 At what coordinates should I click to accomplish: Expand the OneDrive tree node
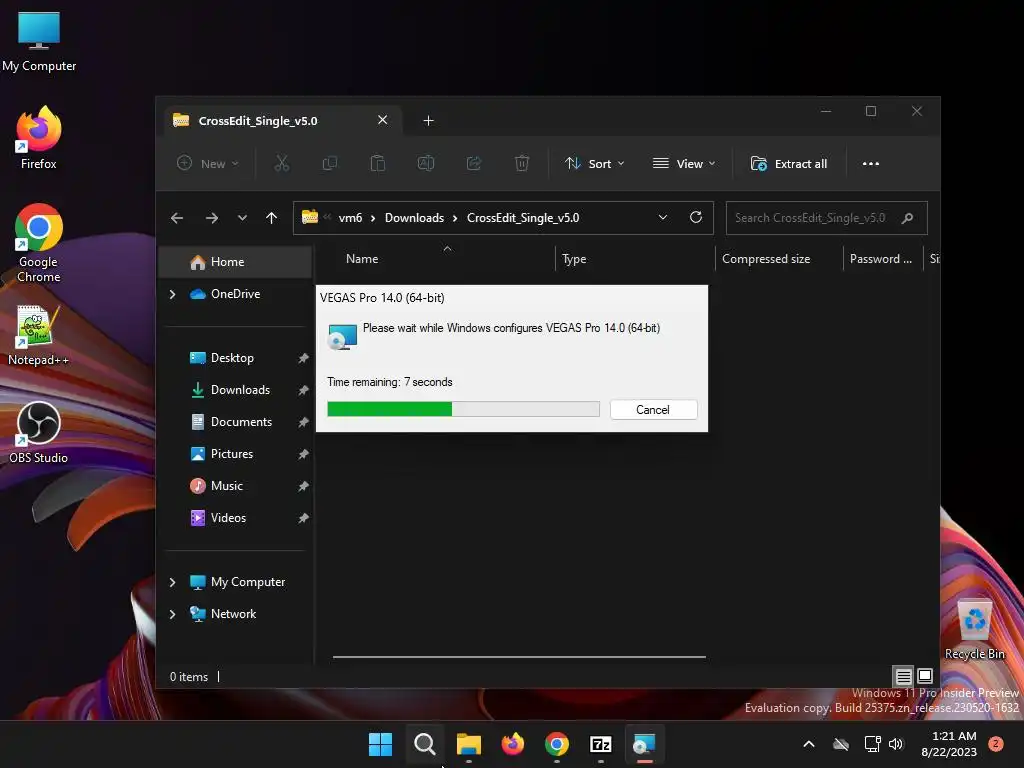pyautogui.click(x=172, y=295)
